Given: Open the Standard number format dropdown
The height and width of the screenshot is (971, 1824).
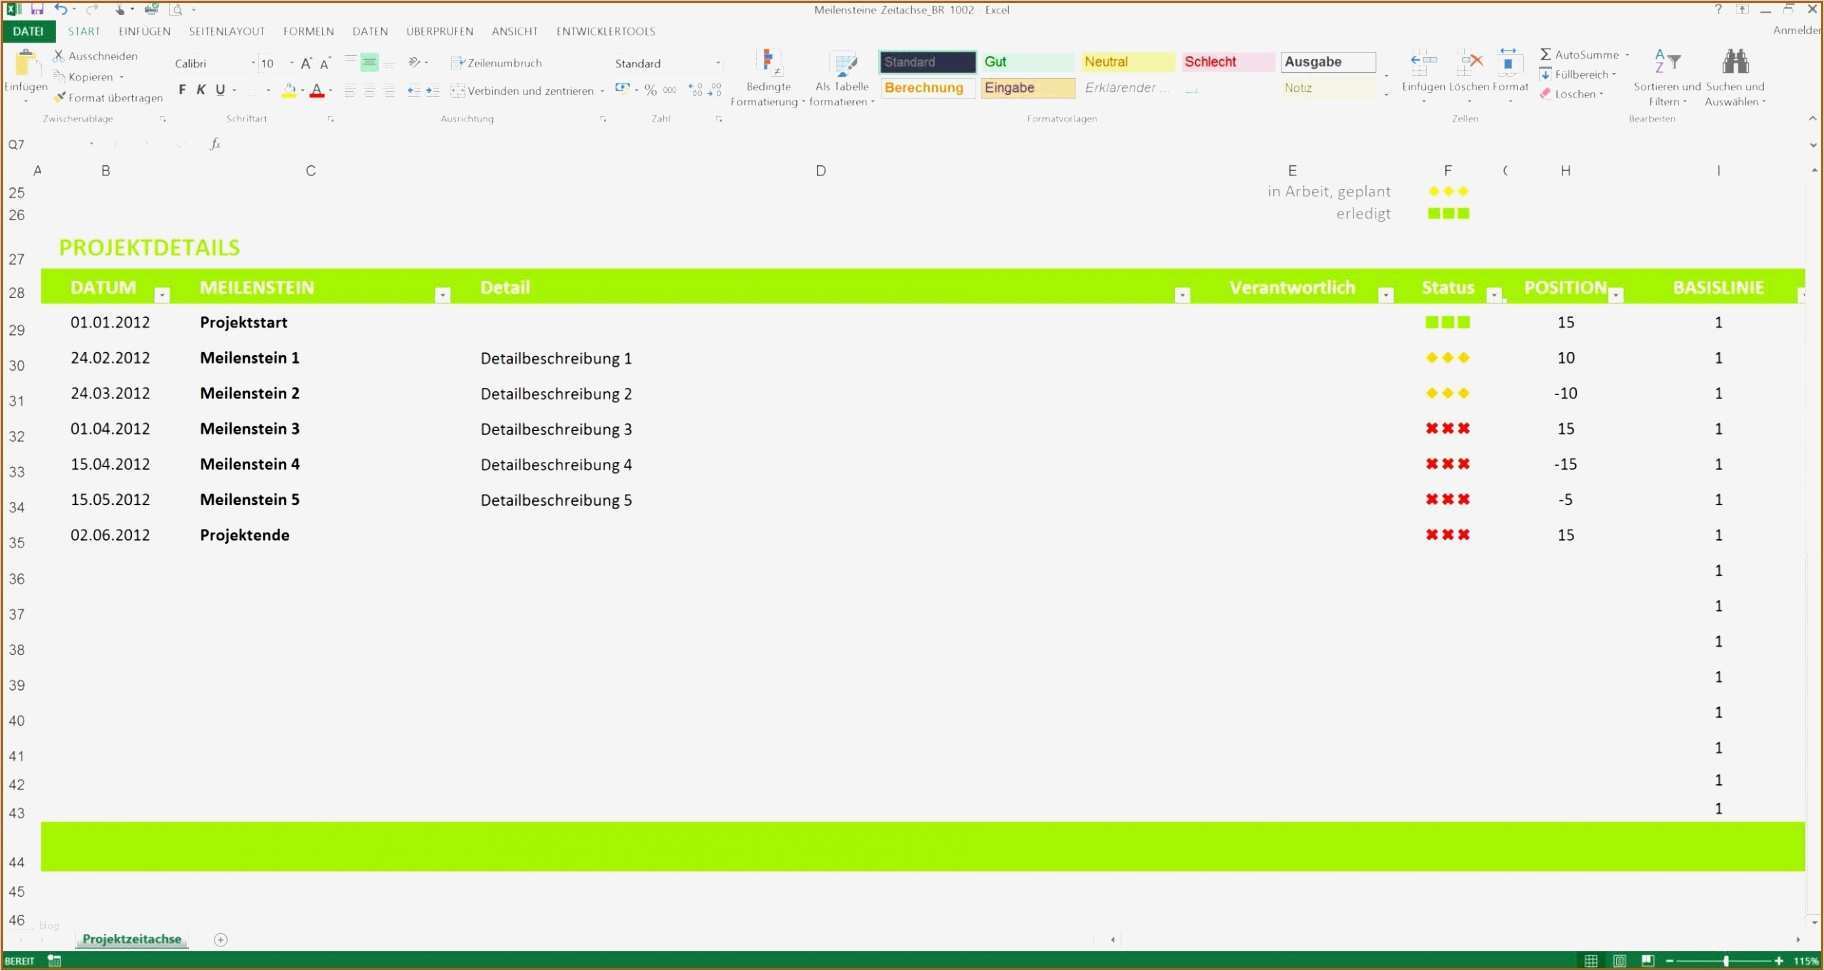Looking at the screenshot, I should [x=718, y=63].
